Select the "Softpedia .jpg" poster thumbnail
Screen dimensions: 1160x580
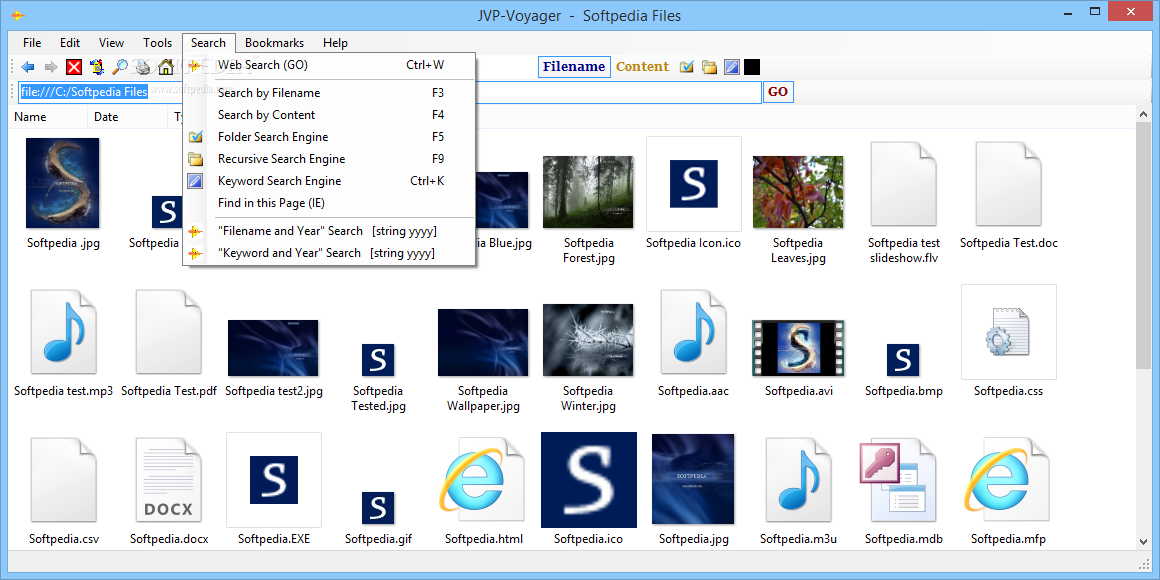tap(63, 183)
